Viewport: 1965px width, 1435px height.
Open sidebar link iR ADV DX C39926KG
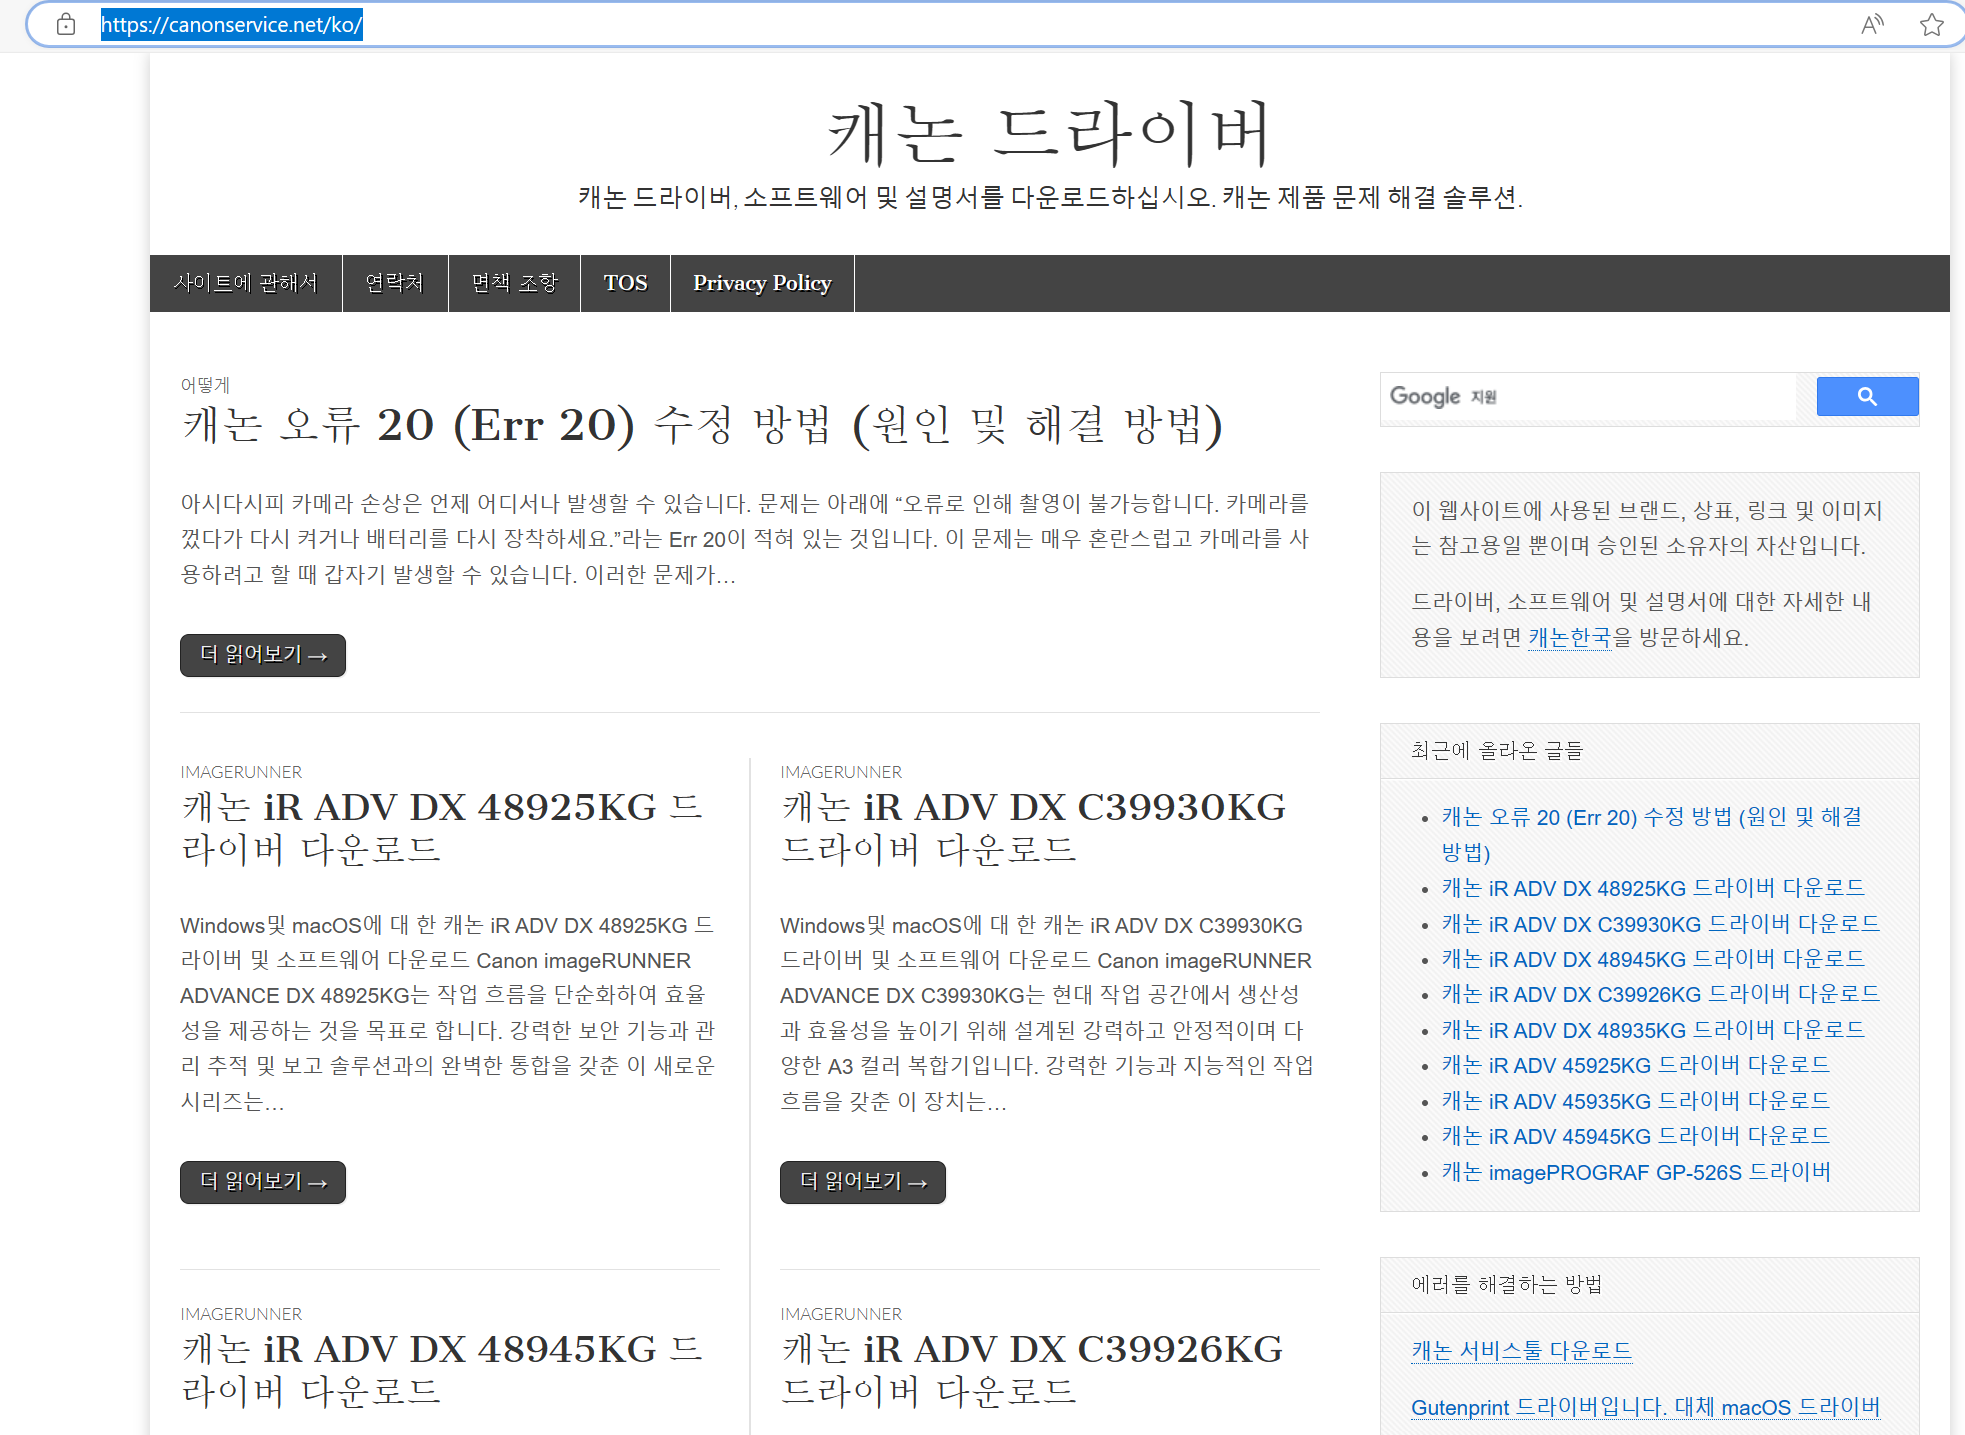(x=1661, y=994)
